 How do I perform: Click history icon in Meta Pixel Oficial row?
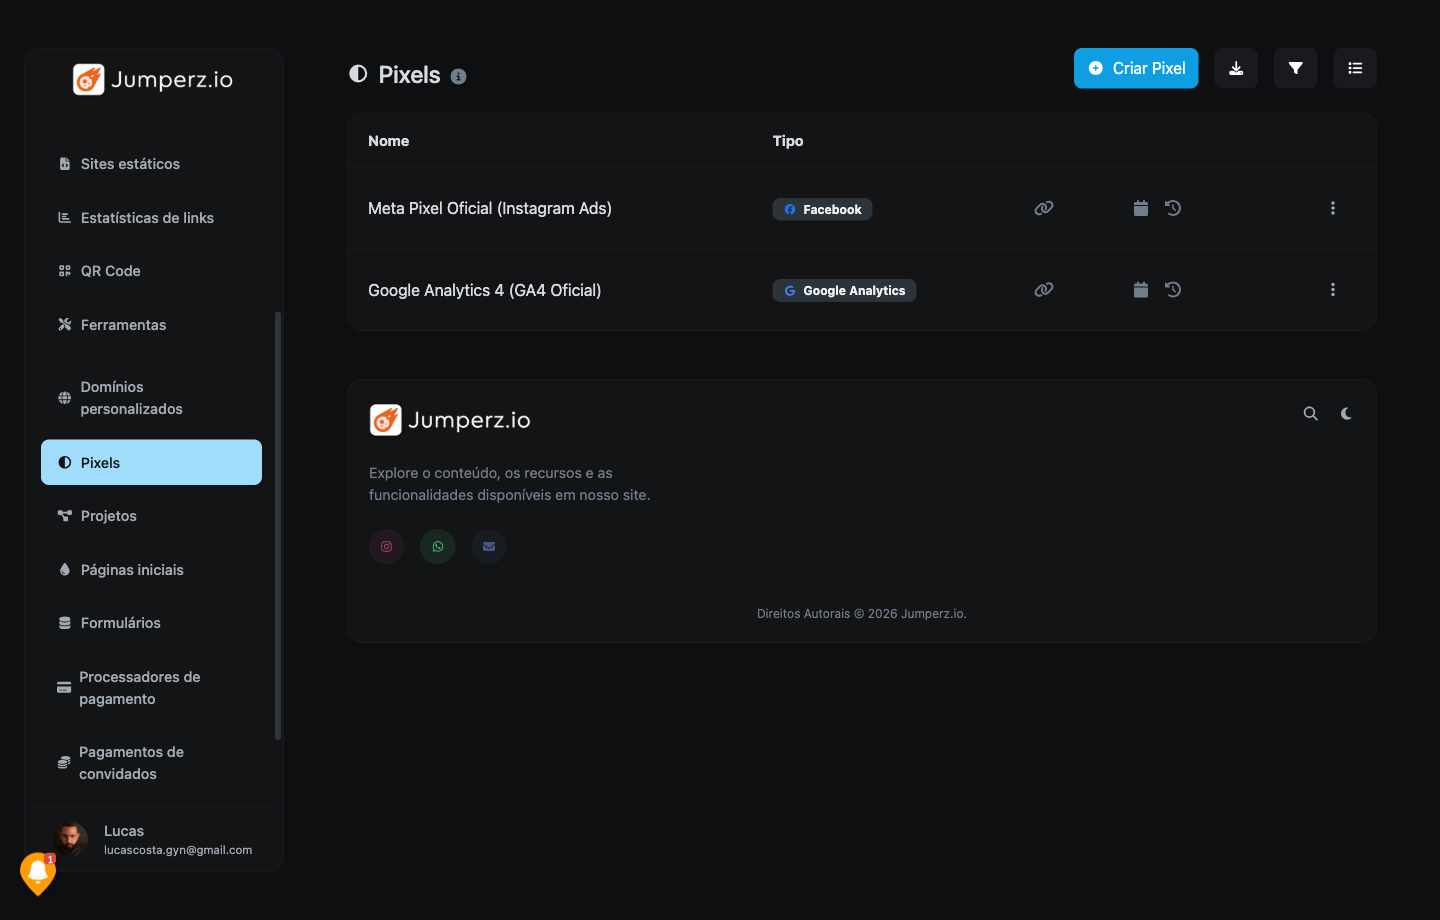tap(1173, 208)
